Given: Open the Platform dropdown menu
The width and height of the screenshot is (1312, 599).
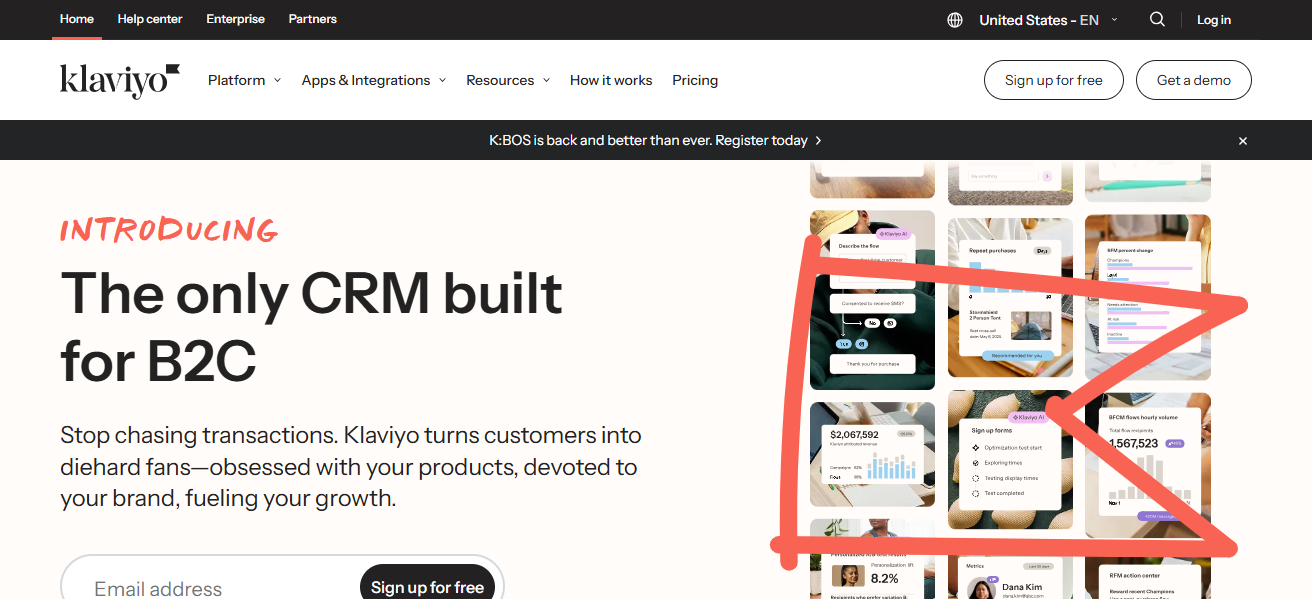Looking at the screenshot, I should click(x=244, y=80).
